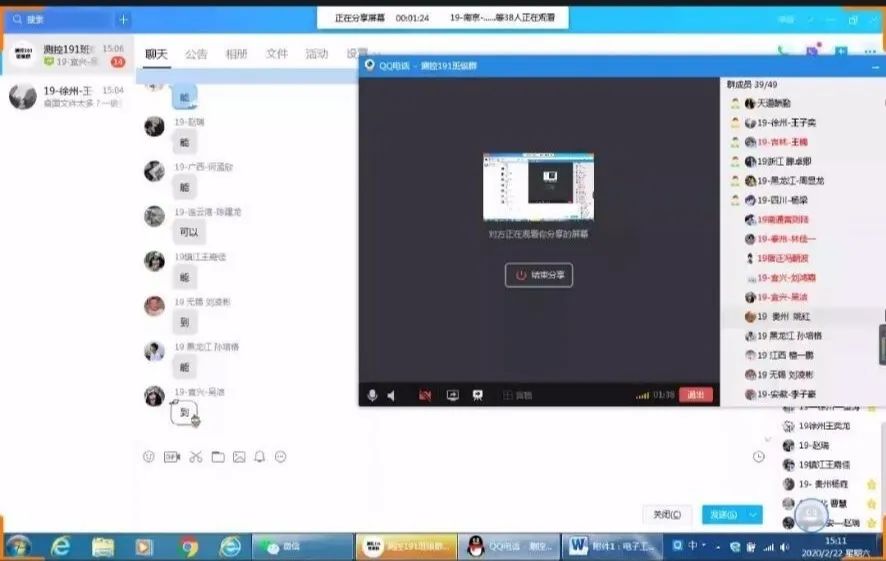Open Google Chrome from the taskbar
The height and width of the screenshot is (561, 886).
(189, 547)
